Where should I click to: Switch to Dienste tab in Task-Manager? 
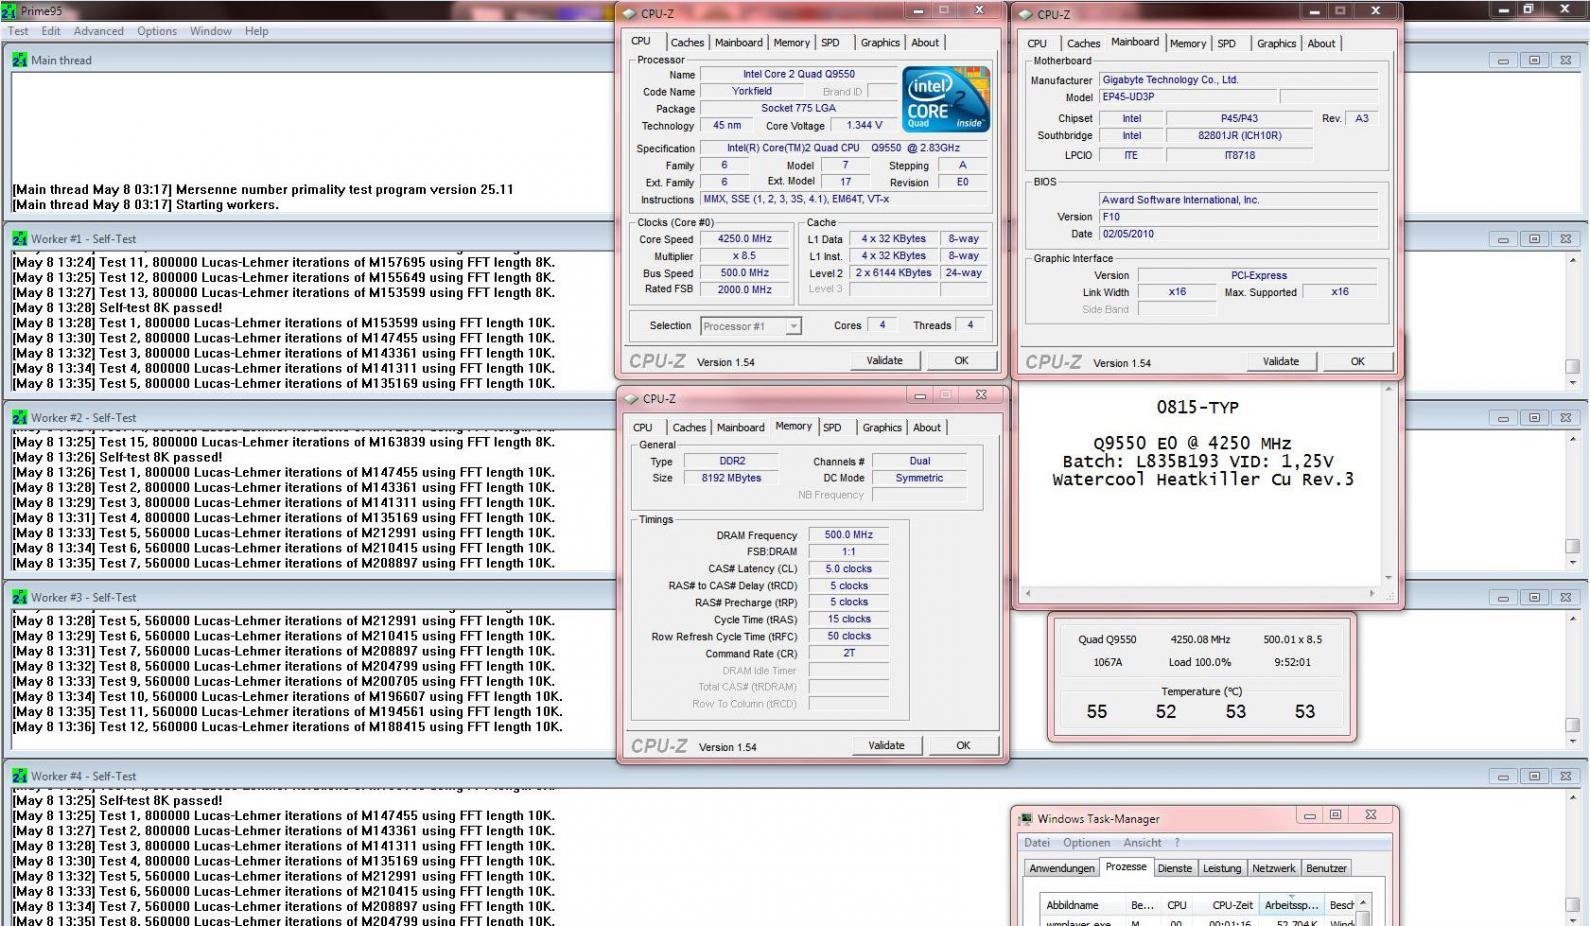point(1174,868)
